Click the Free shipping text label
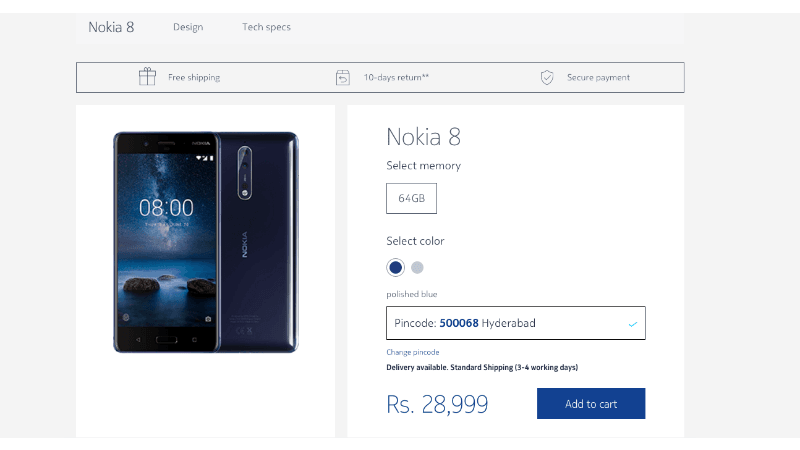Screen dimensions: 800x450 (x=194, y=78)
